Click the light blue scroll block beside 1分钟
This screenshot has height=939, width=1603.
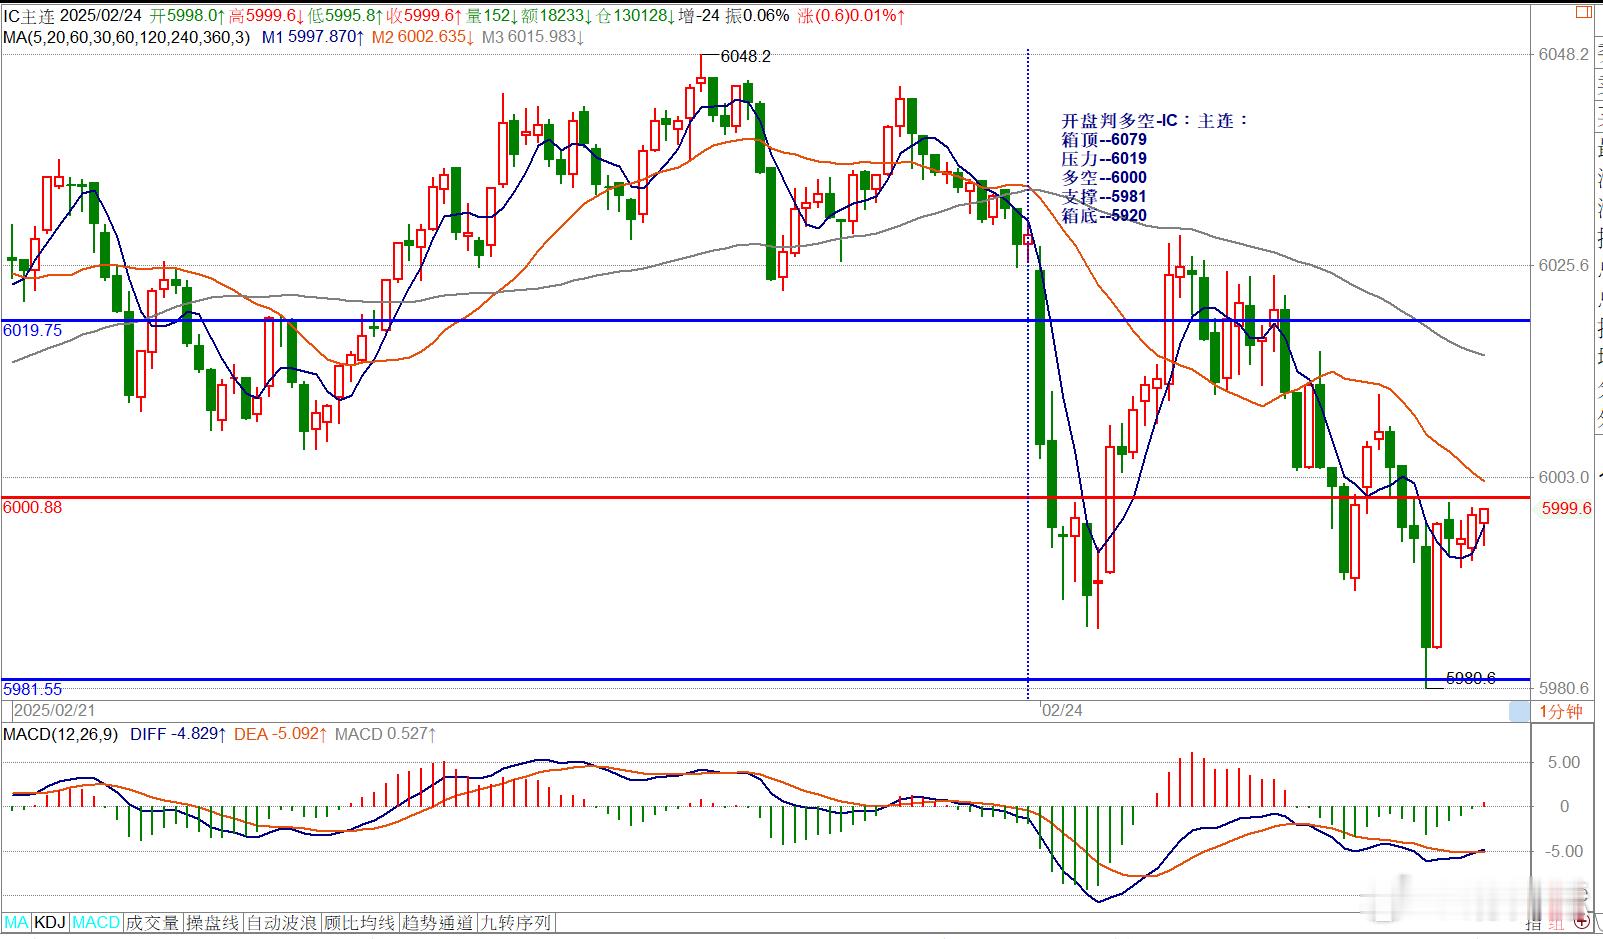click(x=1519, y=711)
